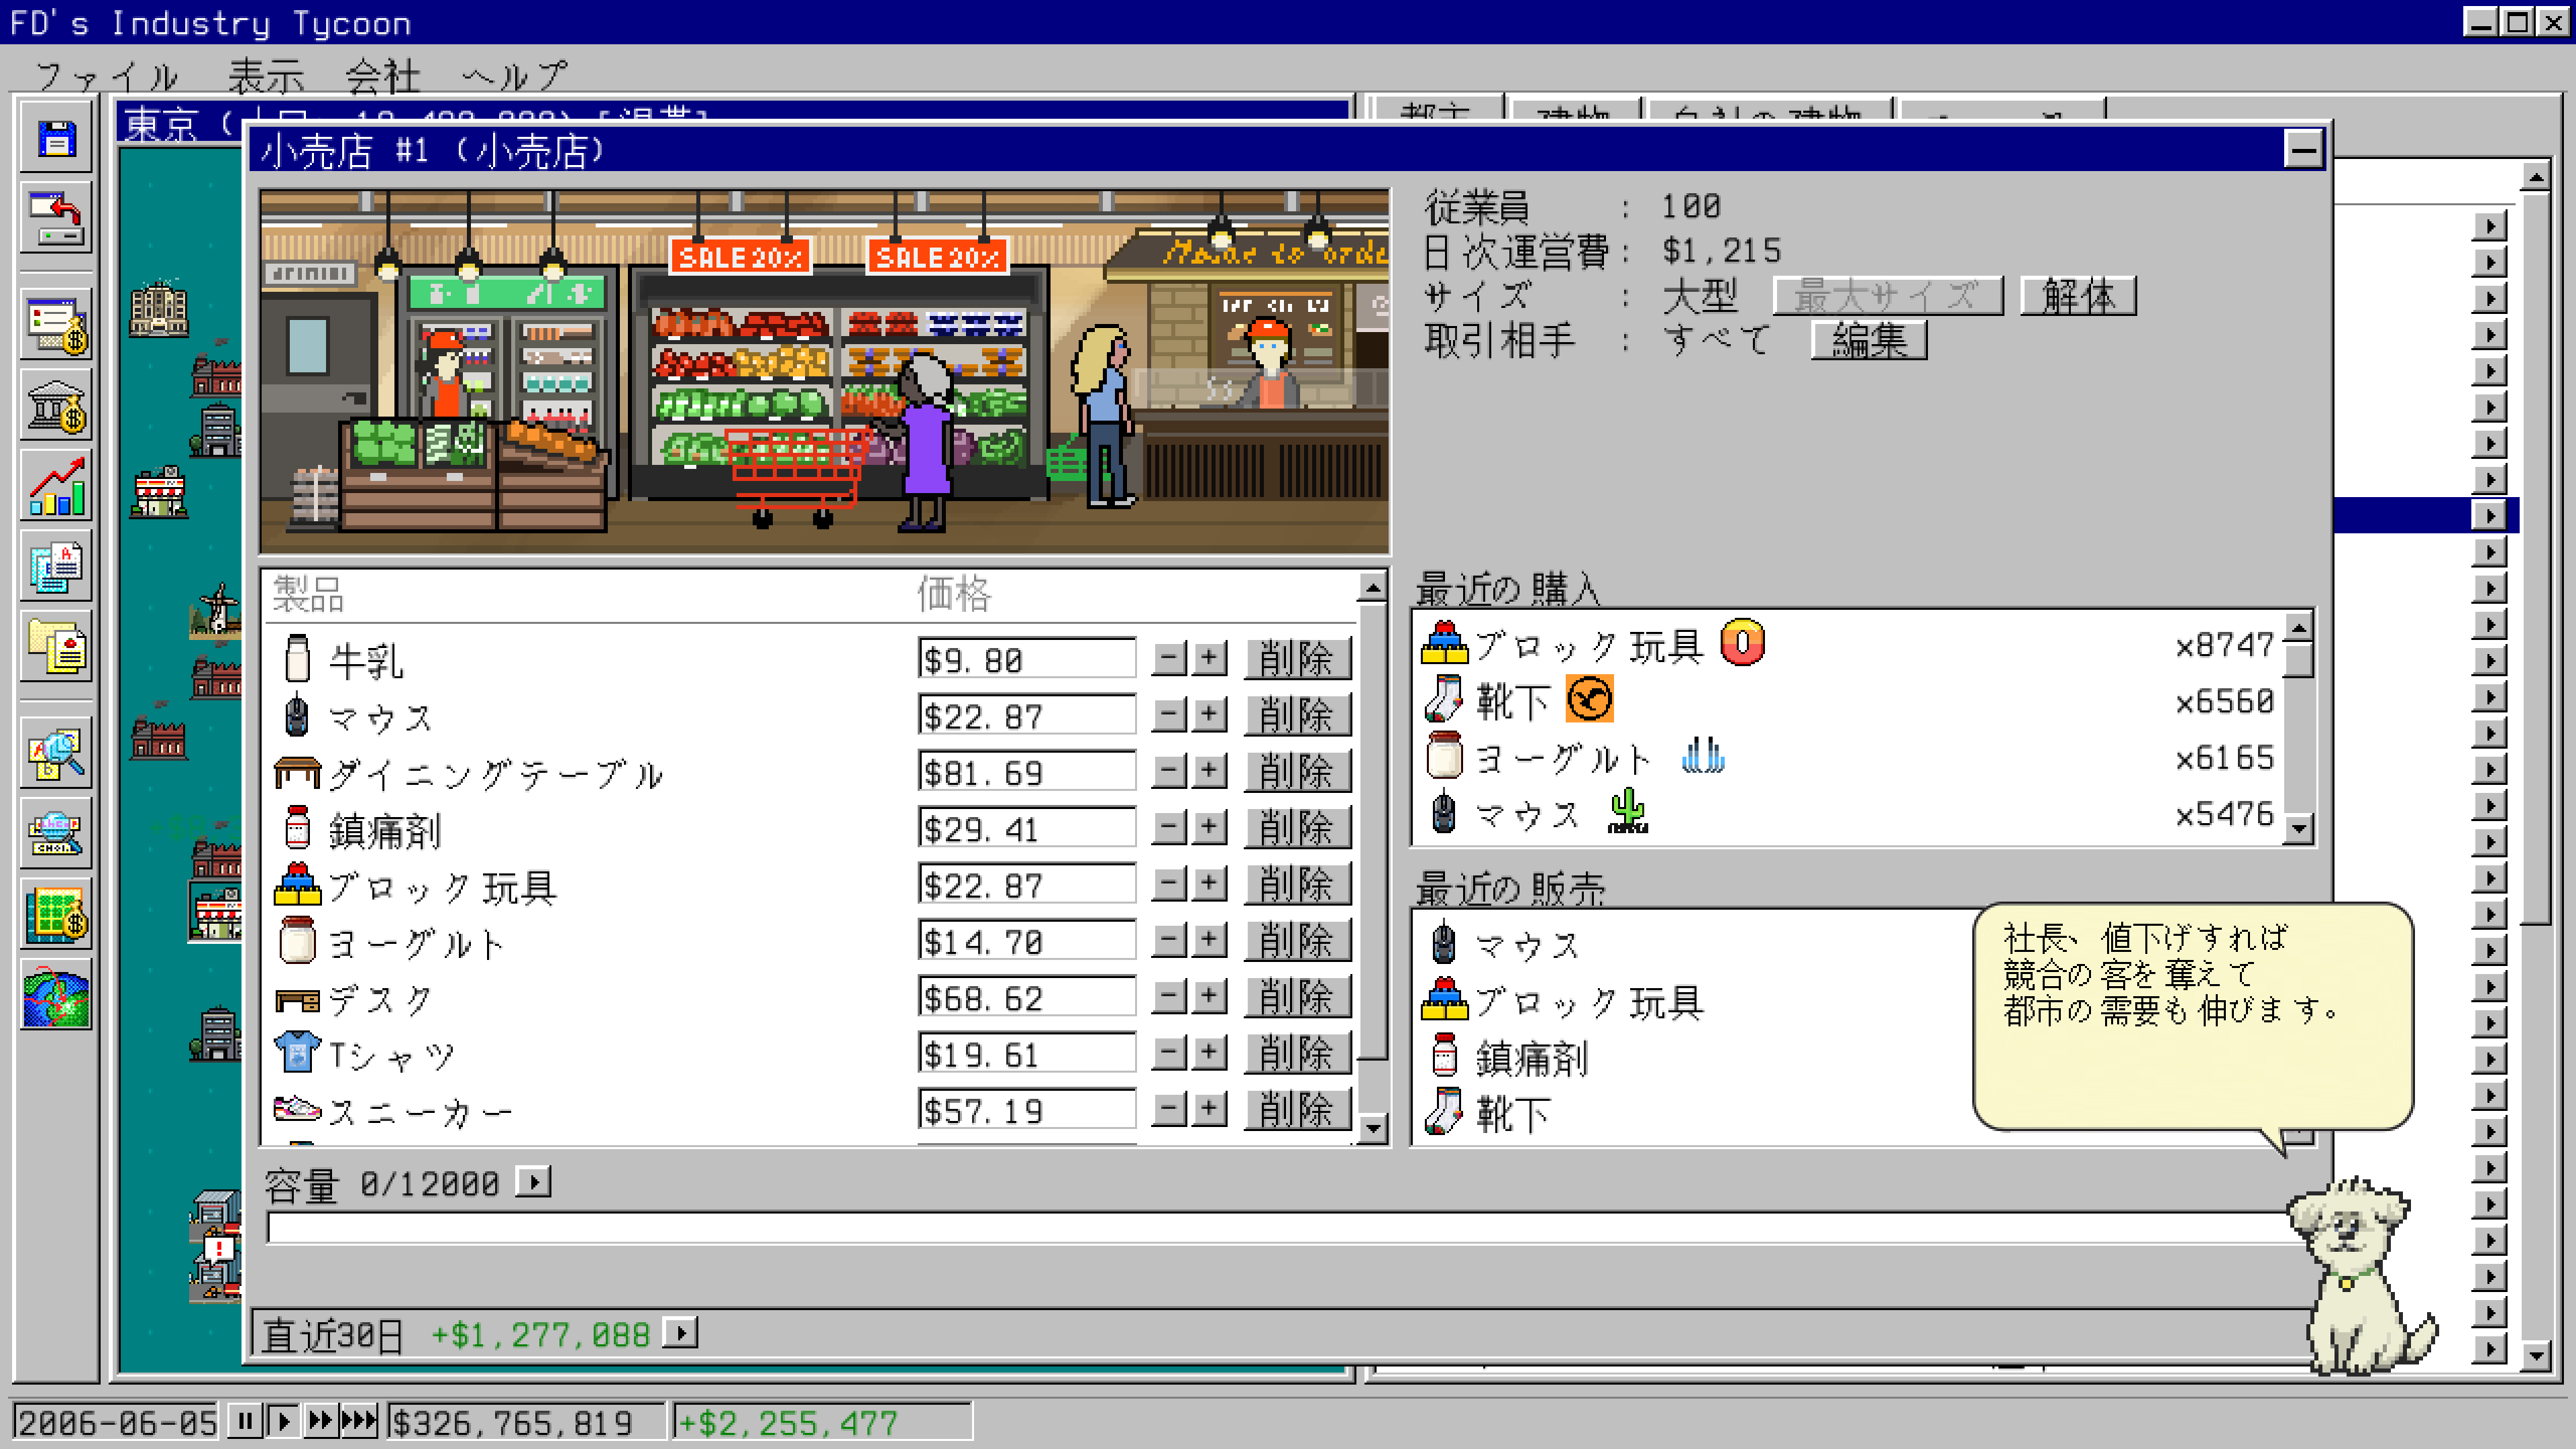Click the 最大サイズ button
This screenshot has height=1449, width=2576.
point(1888,296)
